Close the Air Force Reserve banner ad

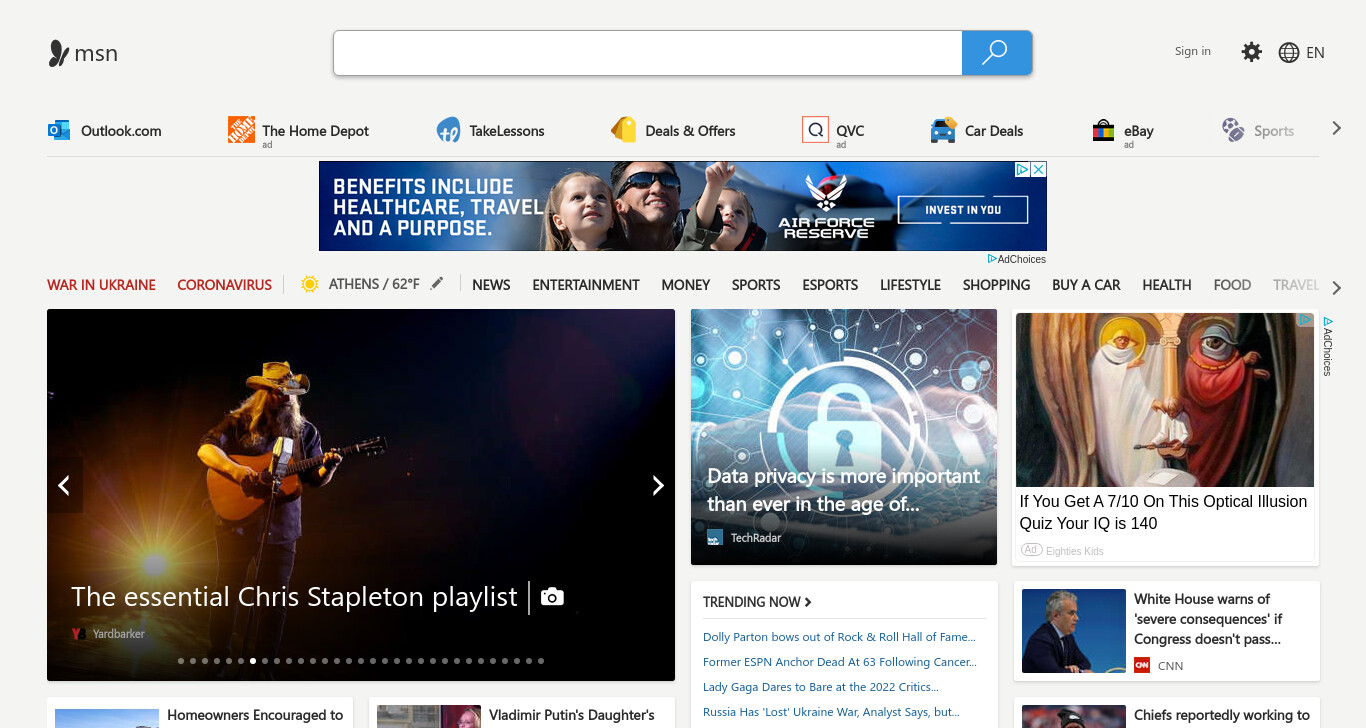tap(1038, 170)
